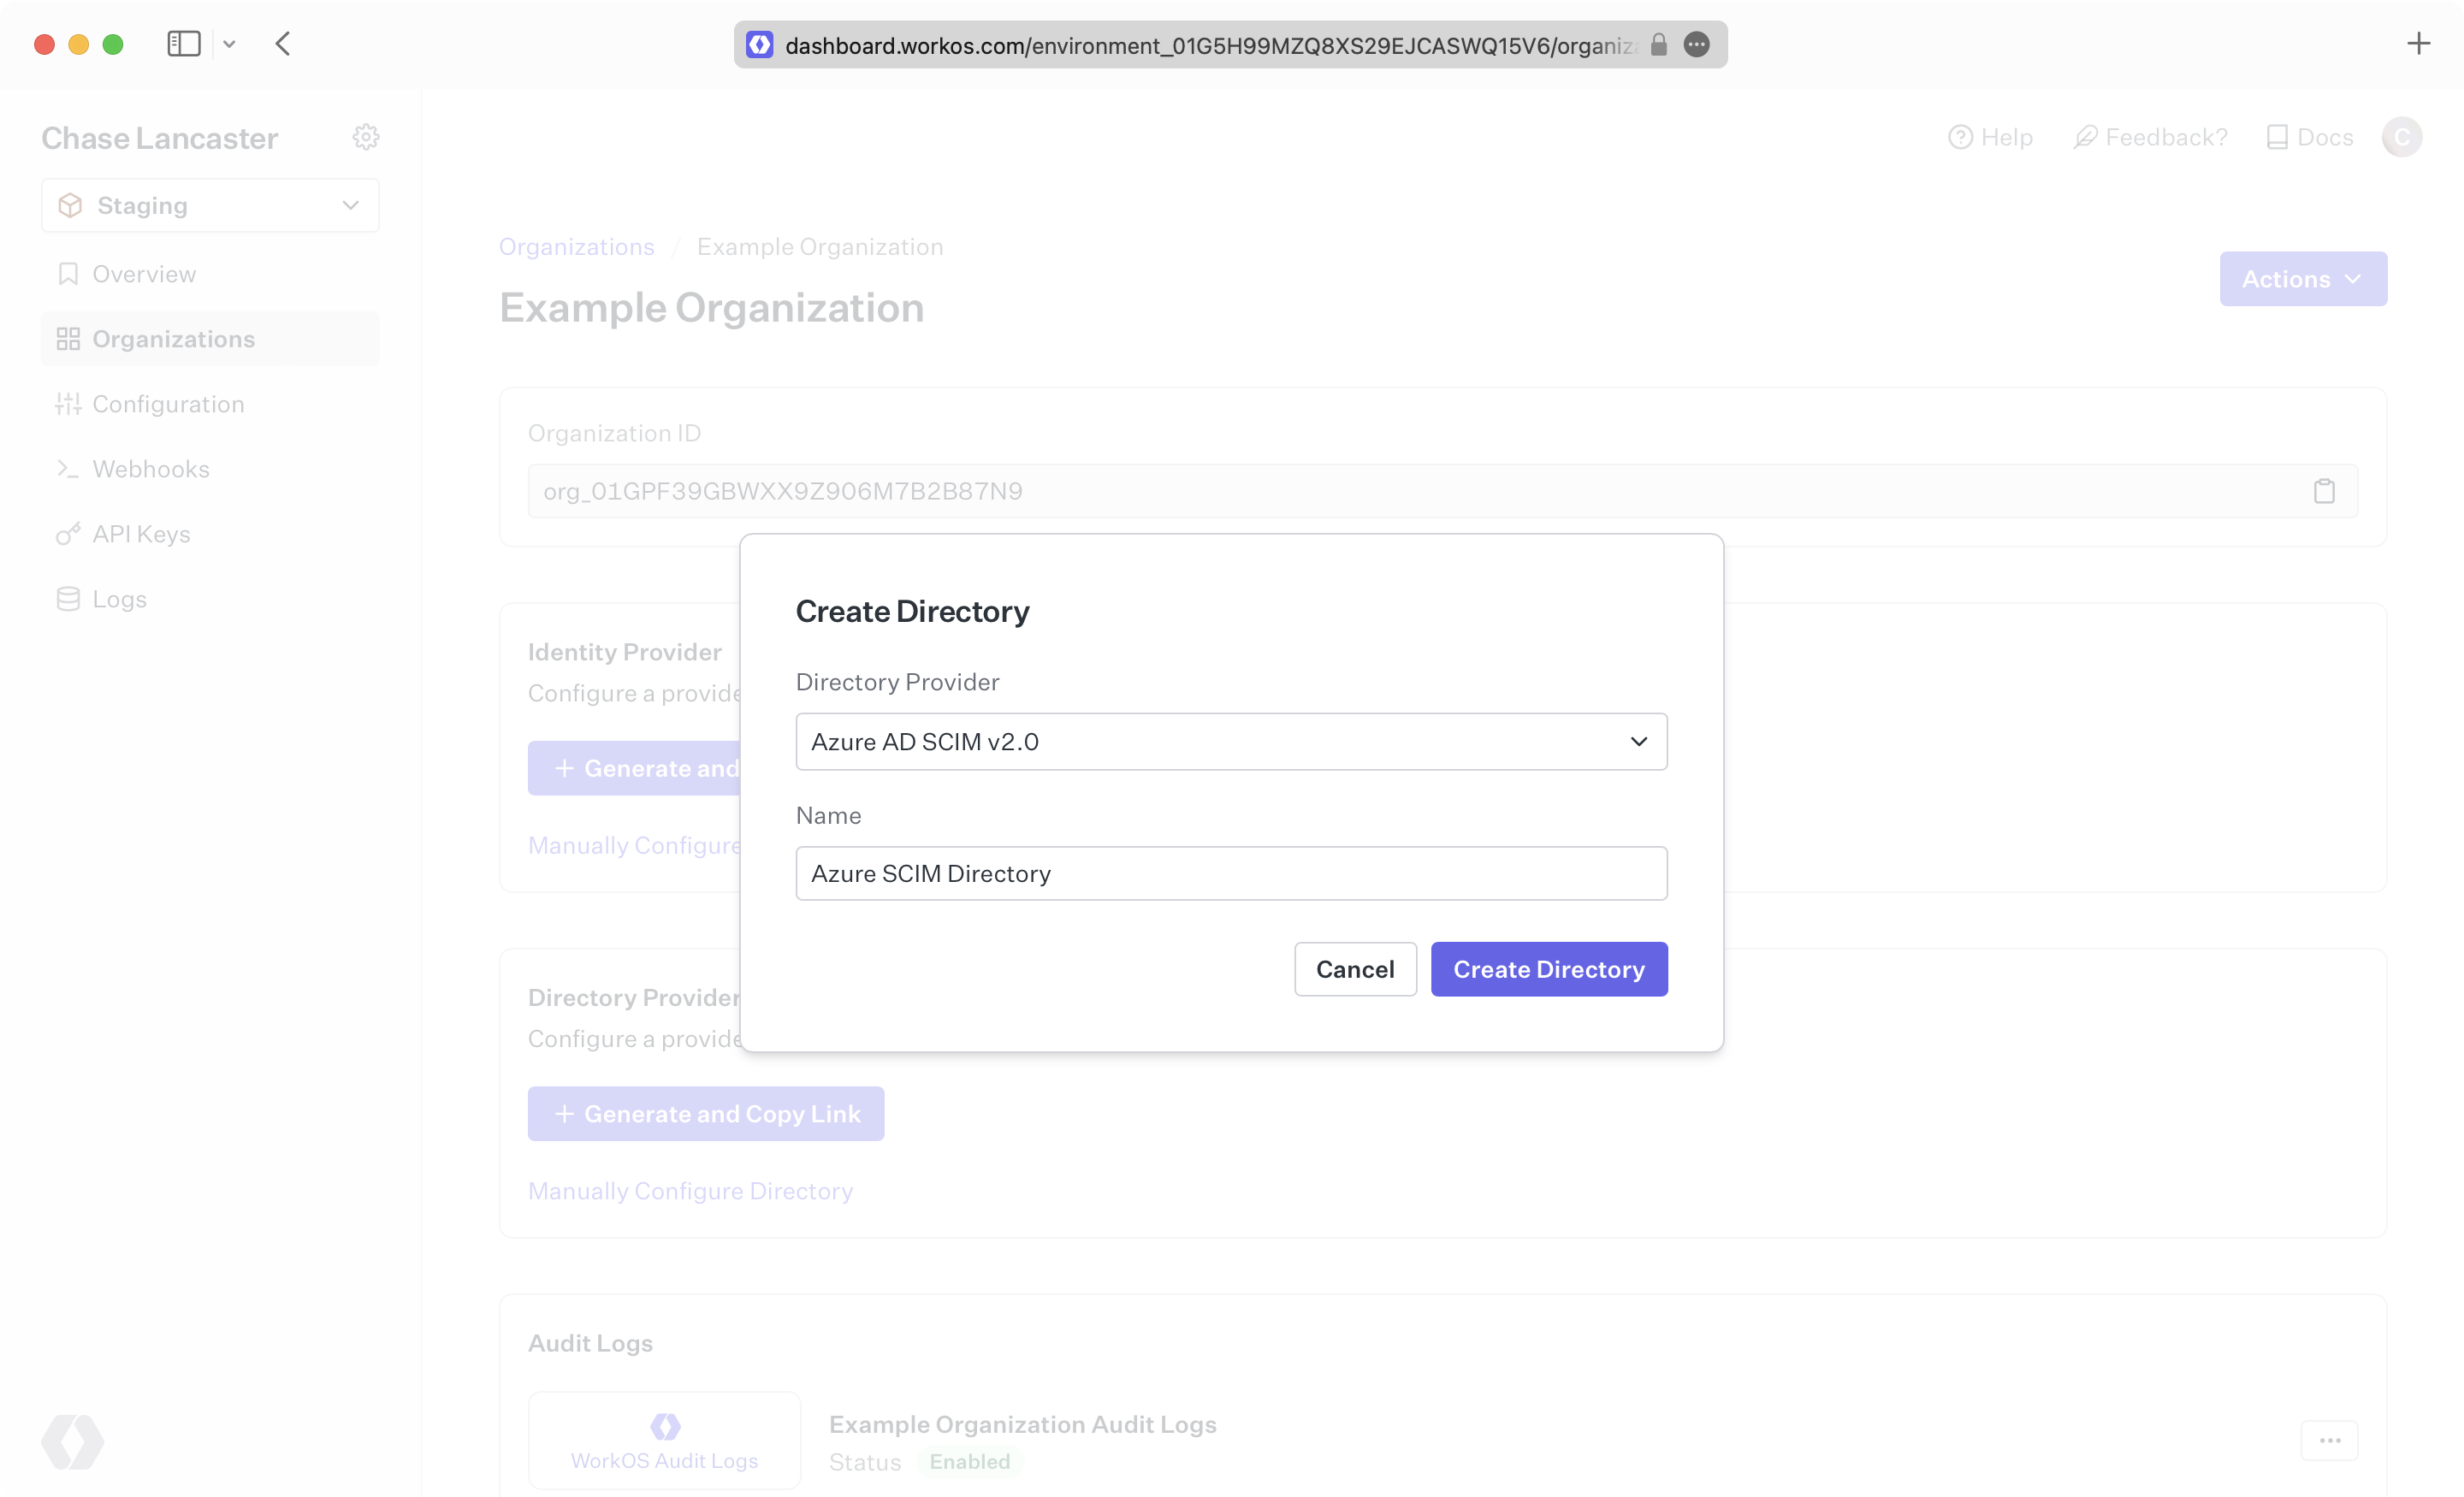Click the WorkOS logo at the sidebar bottom
This screenshot has height=1497, width=2464.
click(x=73, y=1441)
